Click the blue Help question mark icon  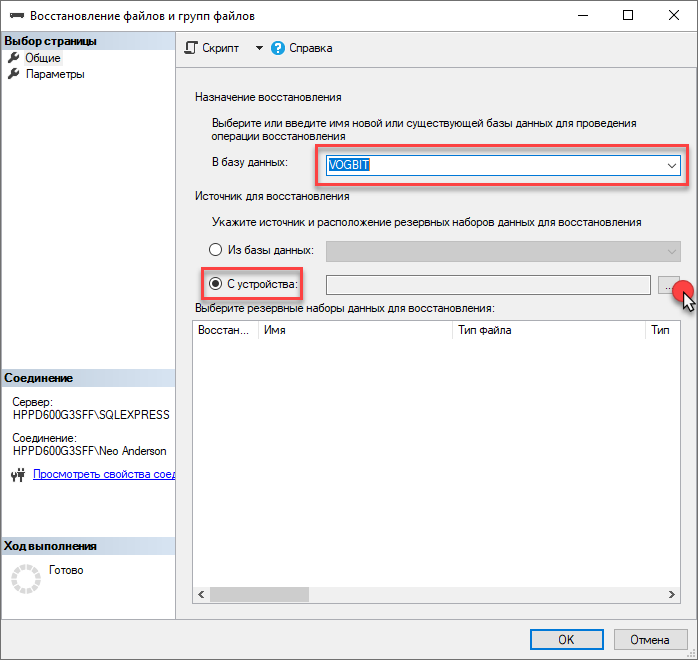[278, 48]
